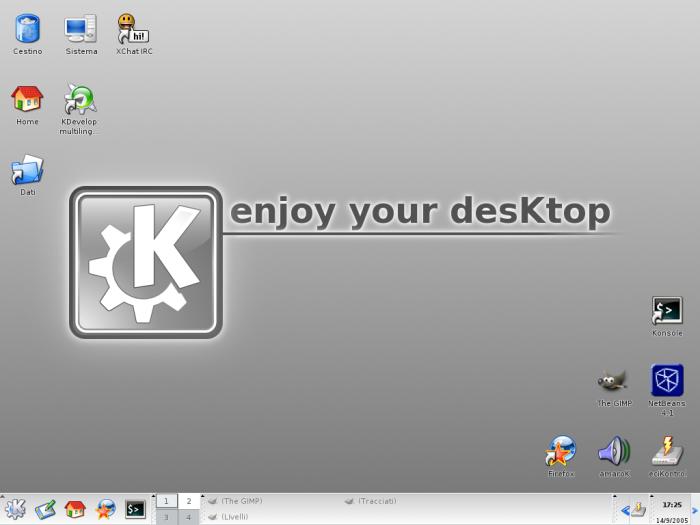The image size is (700, 525).
Task: Click the system tray power icon
Action: tap(638, 509)
